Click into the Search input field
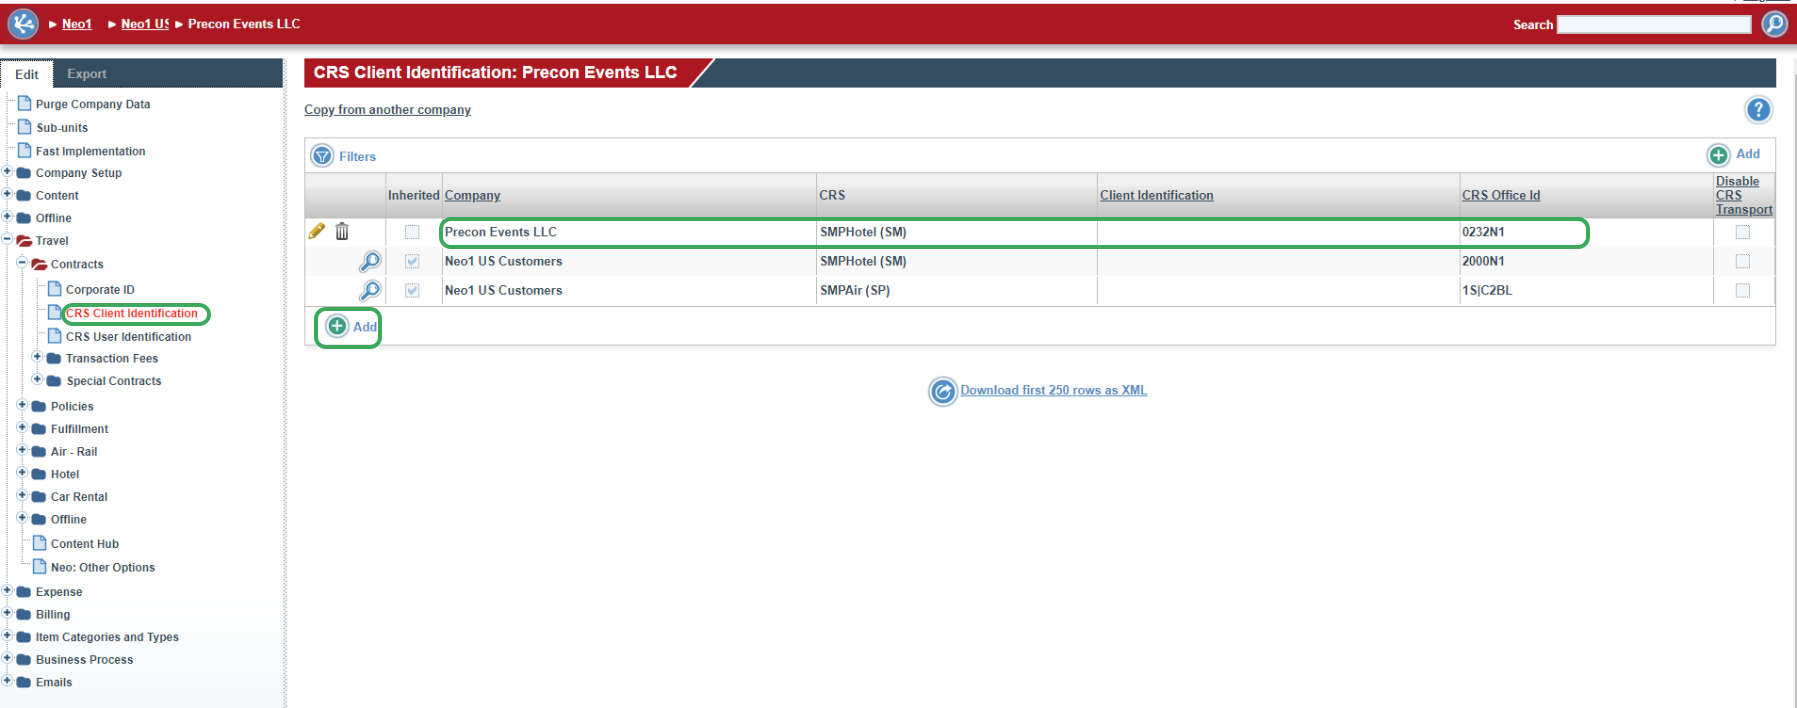Viewport: 1797px width, 708px height. click(x=1654, y=24)
